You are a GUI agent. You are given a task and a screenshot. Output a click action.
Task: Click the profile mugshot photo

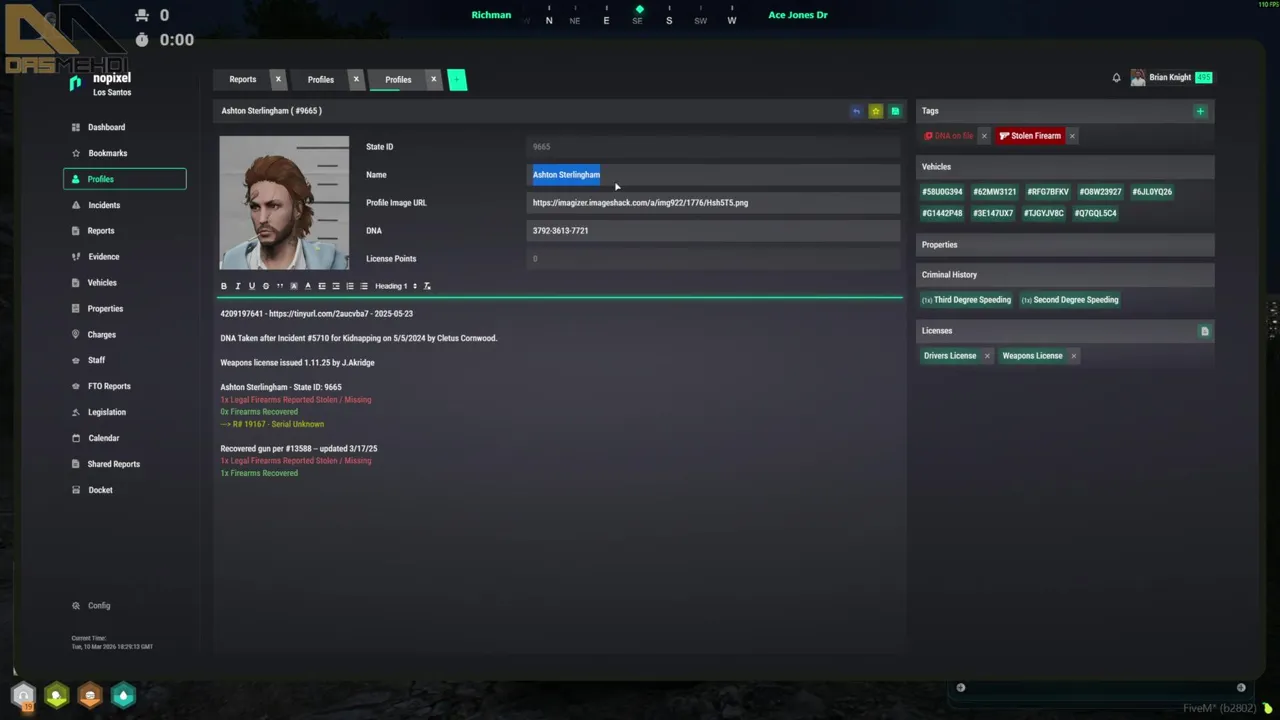[284, 203]
